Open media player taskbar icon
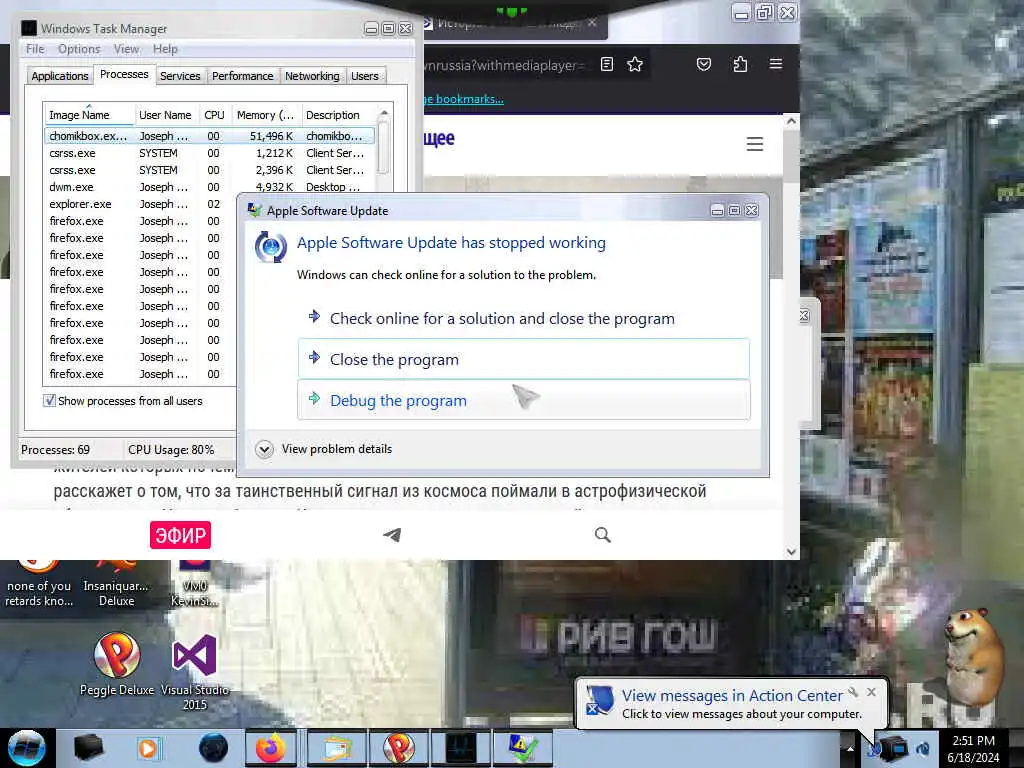The width and height of the screenshot is (1024, 768). tap(148, 748)
